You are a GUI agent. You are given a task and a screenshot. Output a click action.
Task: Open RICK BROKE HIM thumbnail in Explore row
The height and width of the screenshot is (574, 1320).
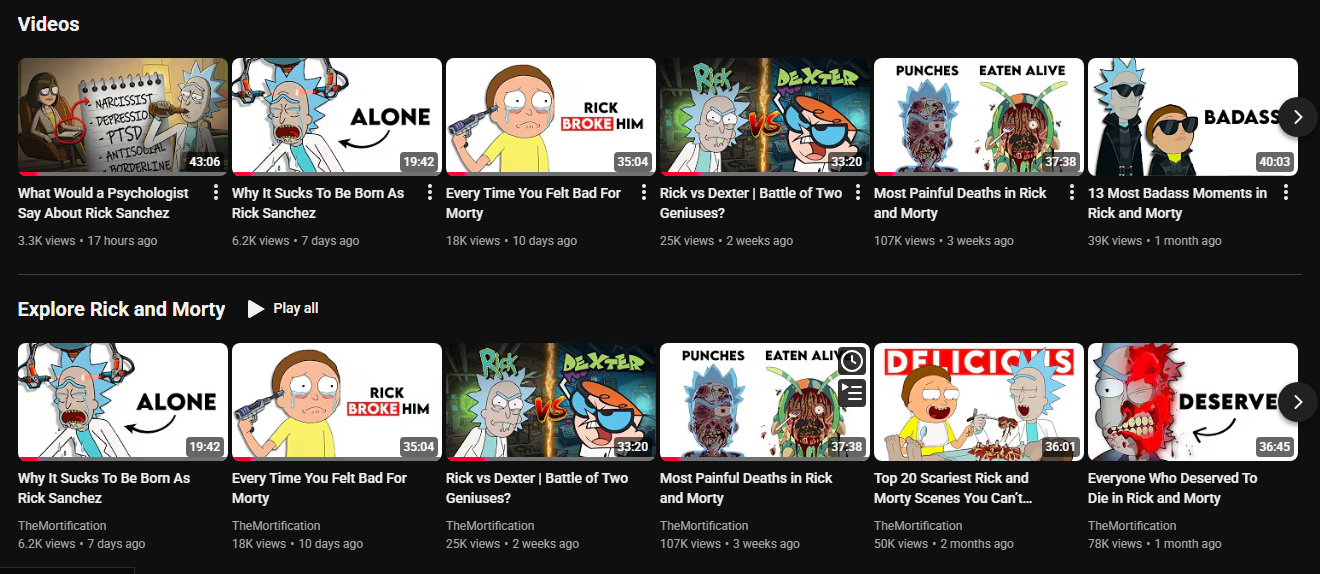[x=337, y=402]
